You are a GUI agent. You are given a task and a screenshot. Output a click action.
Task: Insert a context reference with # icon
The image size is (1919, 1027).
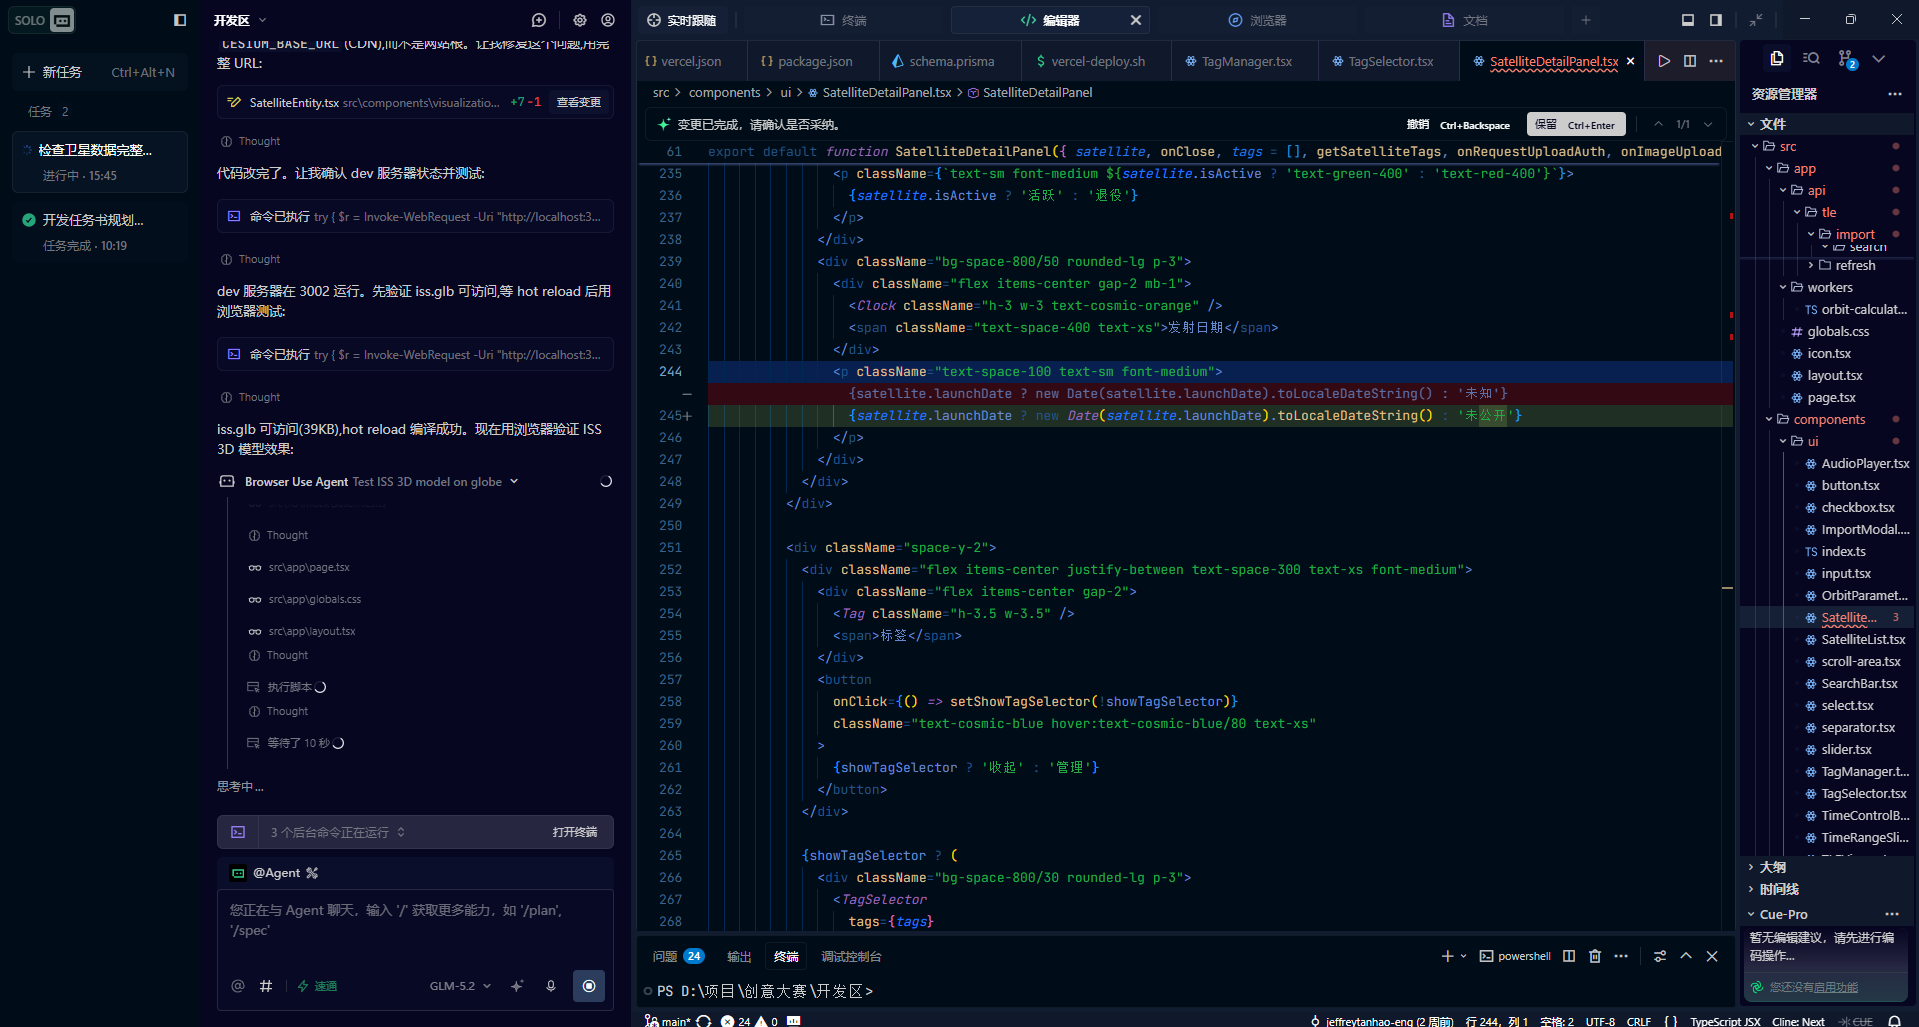(x=266, y=986)
